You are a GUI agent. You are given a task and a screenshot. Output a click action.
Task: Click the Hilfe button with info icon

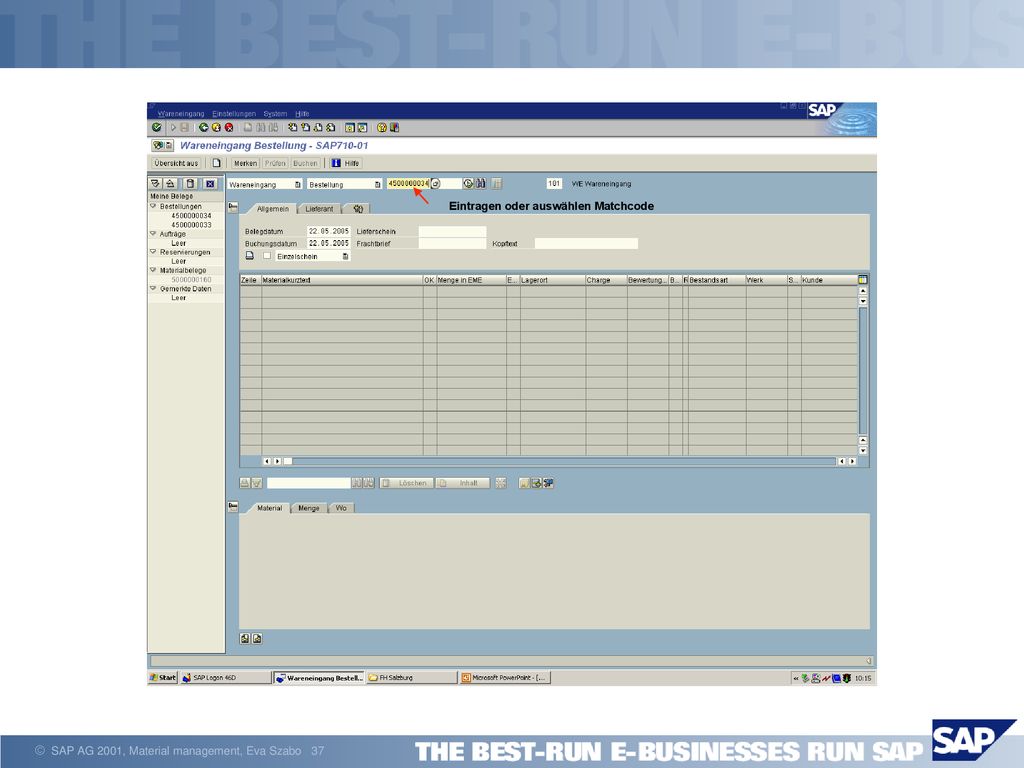(x=345, y=163)
